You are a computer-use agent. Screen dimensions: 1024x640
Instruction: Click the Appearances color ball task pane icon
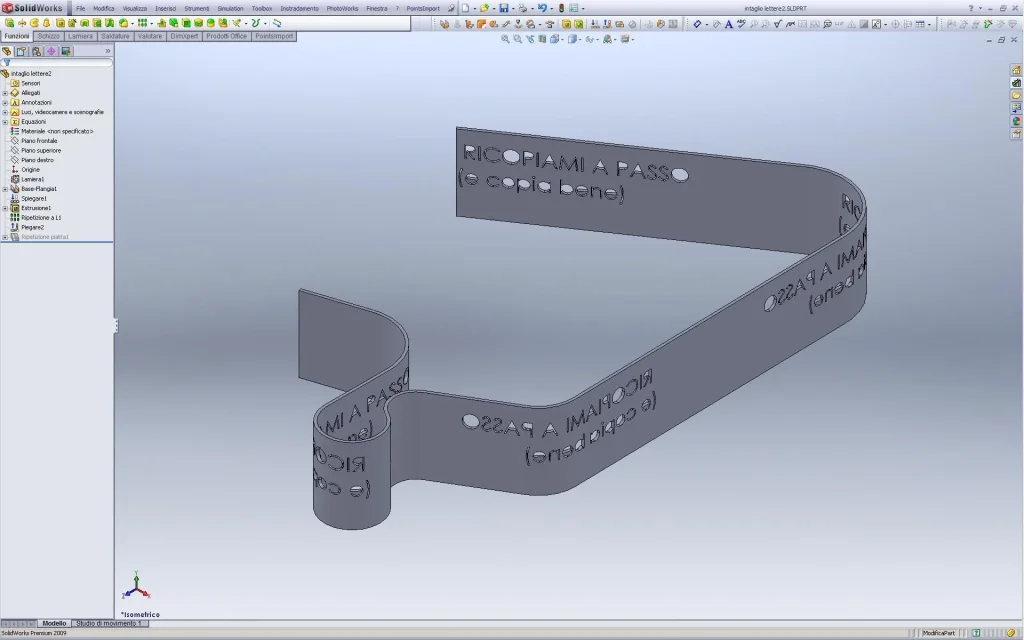1016,121
